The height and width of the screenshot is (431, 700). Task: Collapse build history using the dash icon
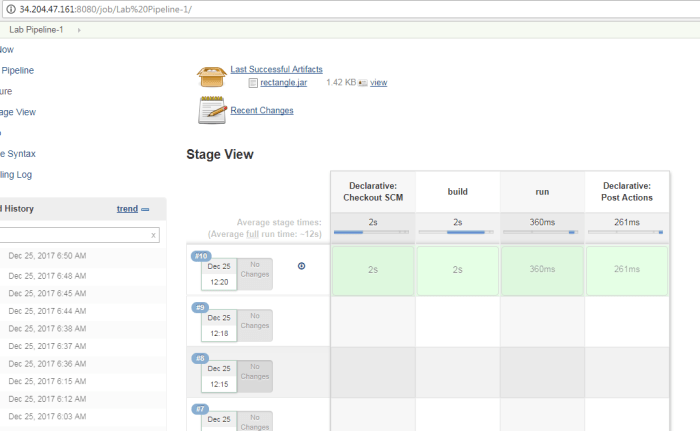click(145, 209)
